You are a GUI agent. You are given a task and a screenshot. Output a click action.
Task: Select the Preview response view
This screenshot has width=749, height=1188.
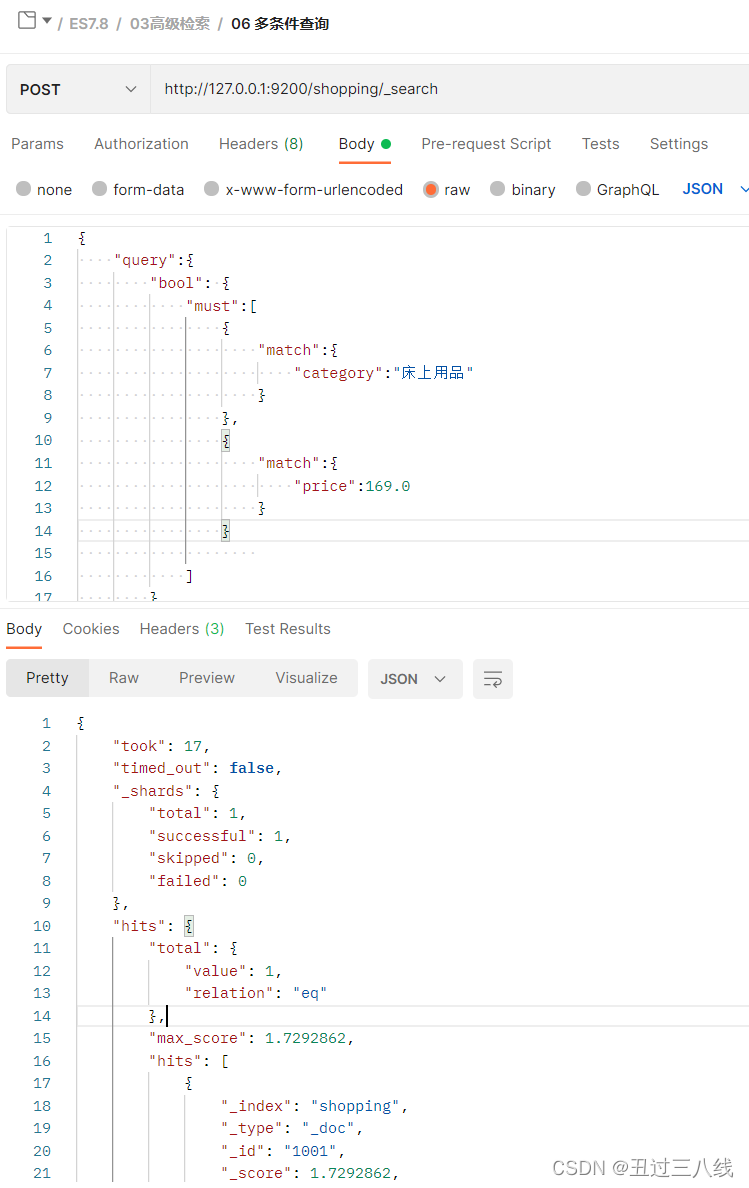[x=207, y=678]
